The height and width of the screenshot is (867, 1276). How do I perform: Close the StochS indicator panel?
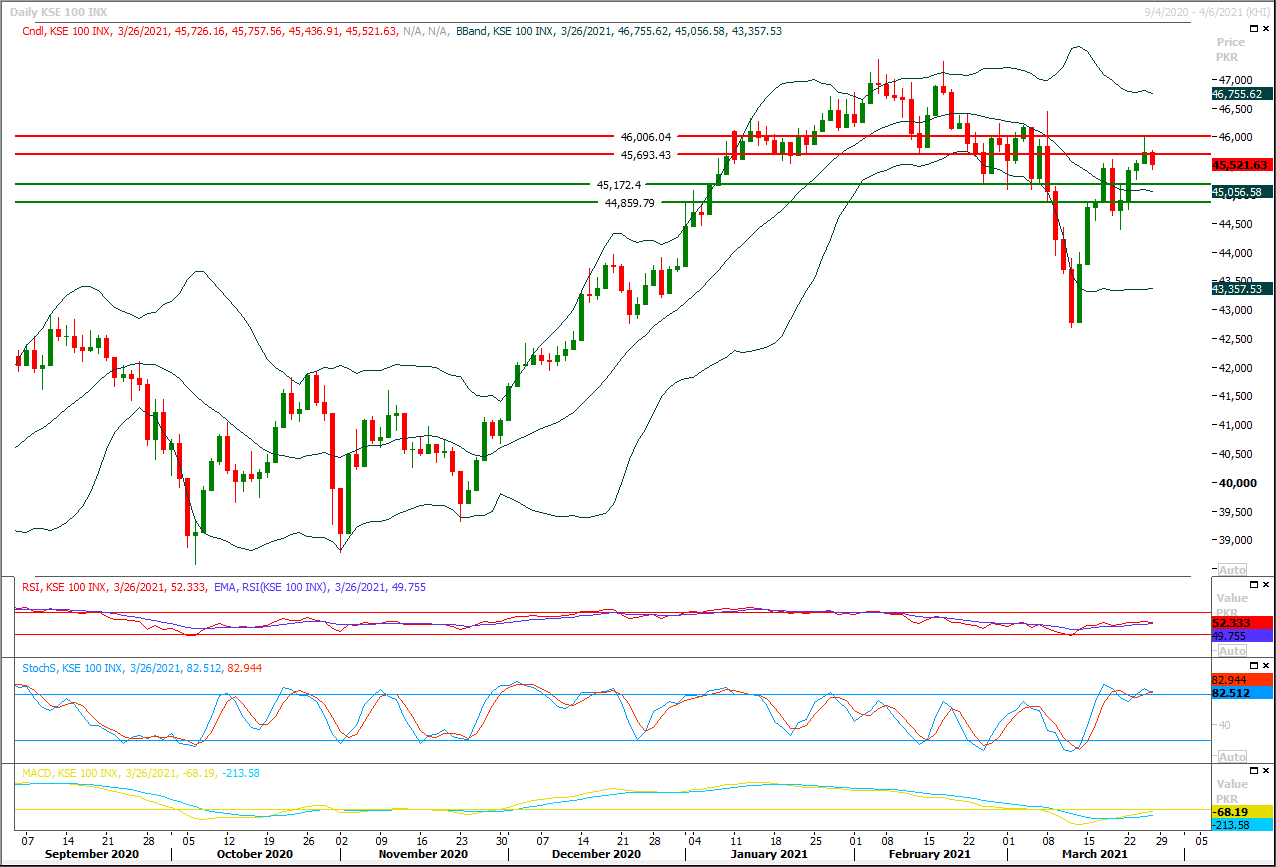tap(1265, 665)
